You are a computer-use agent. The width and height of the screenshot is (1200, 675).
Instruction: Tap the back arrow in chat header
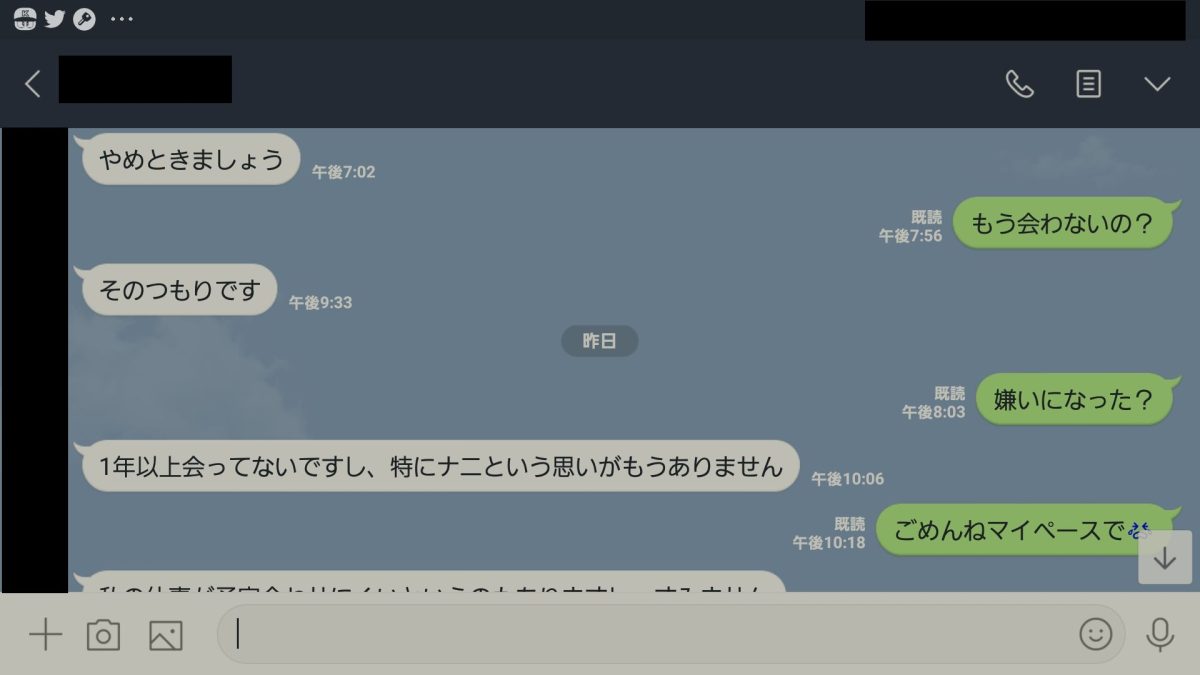tap(33, 84)
